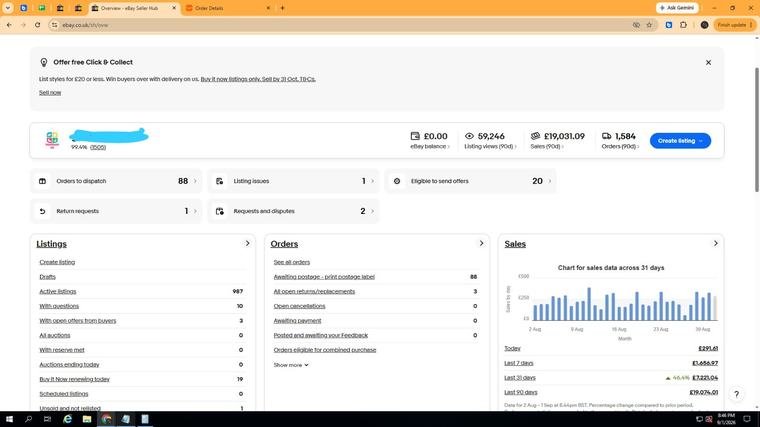Open File Explorer from the taskbar
Screen dimensions: 760x427
tap(87, 419)
